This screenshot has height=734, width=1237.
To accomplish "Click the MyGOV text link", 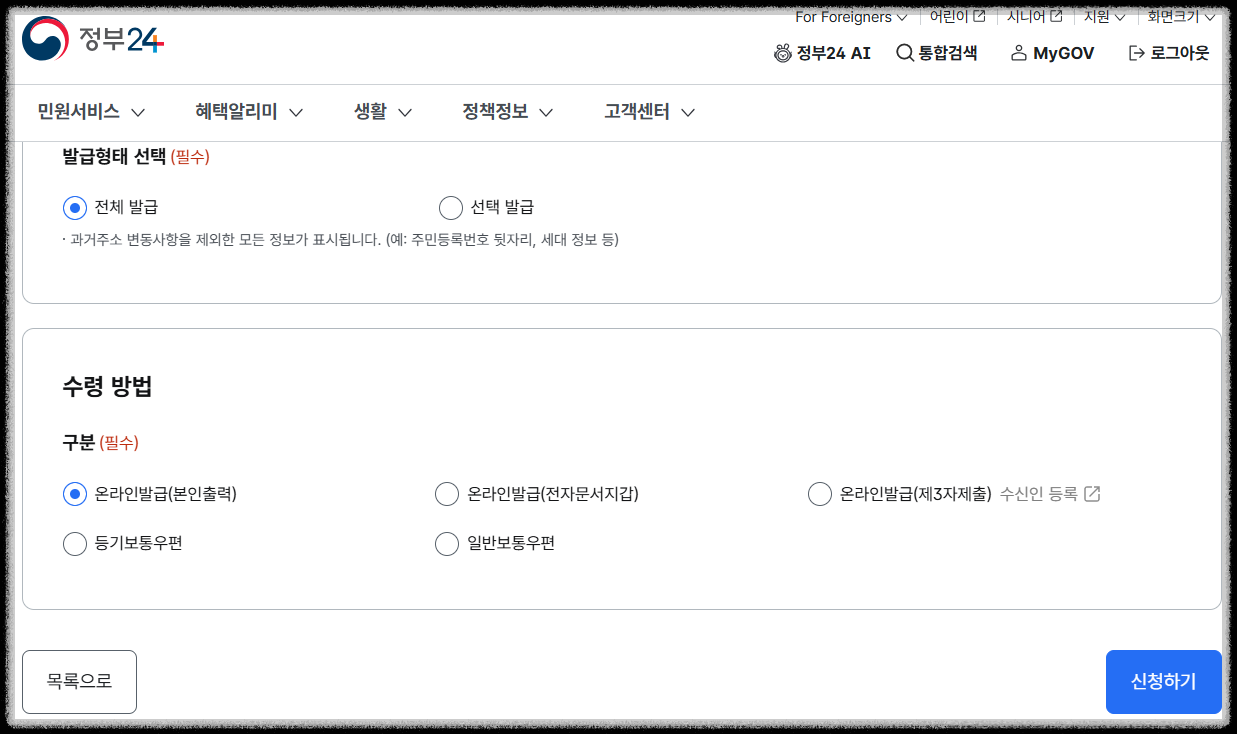I will pyautogui.click(x=1064, y=53).
